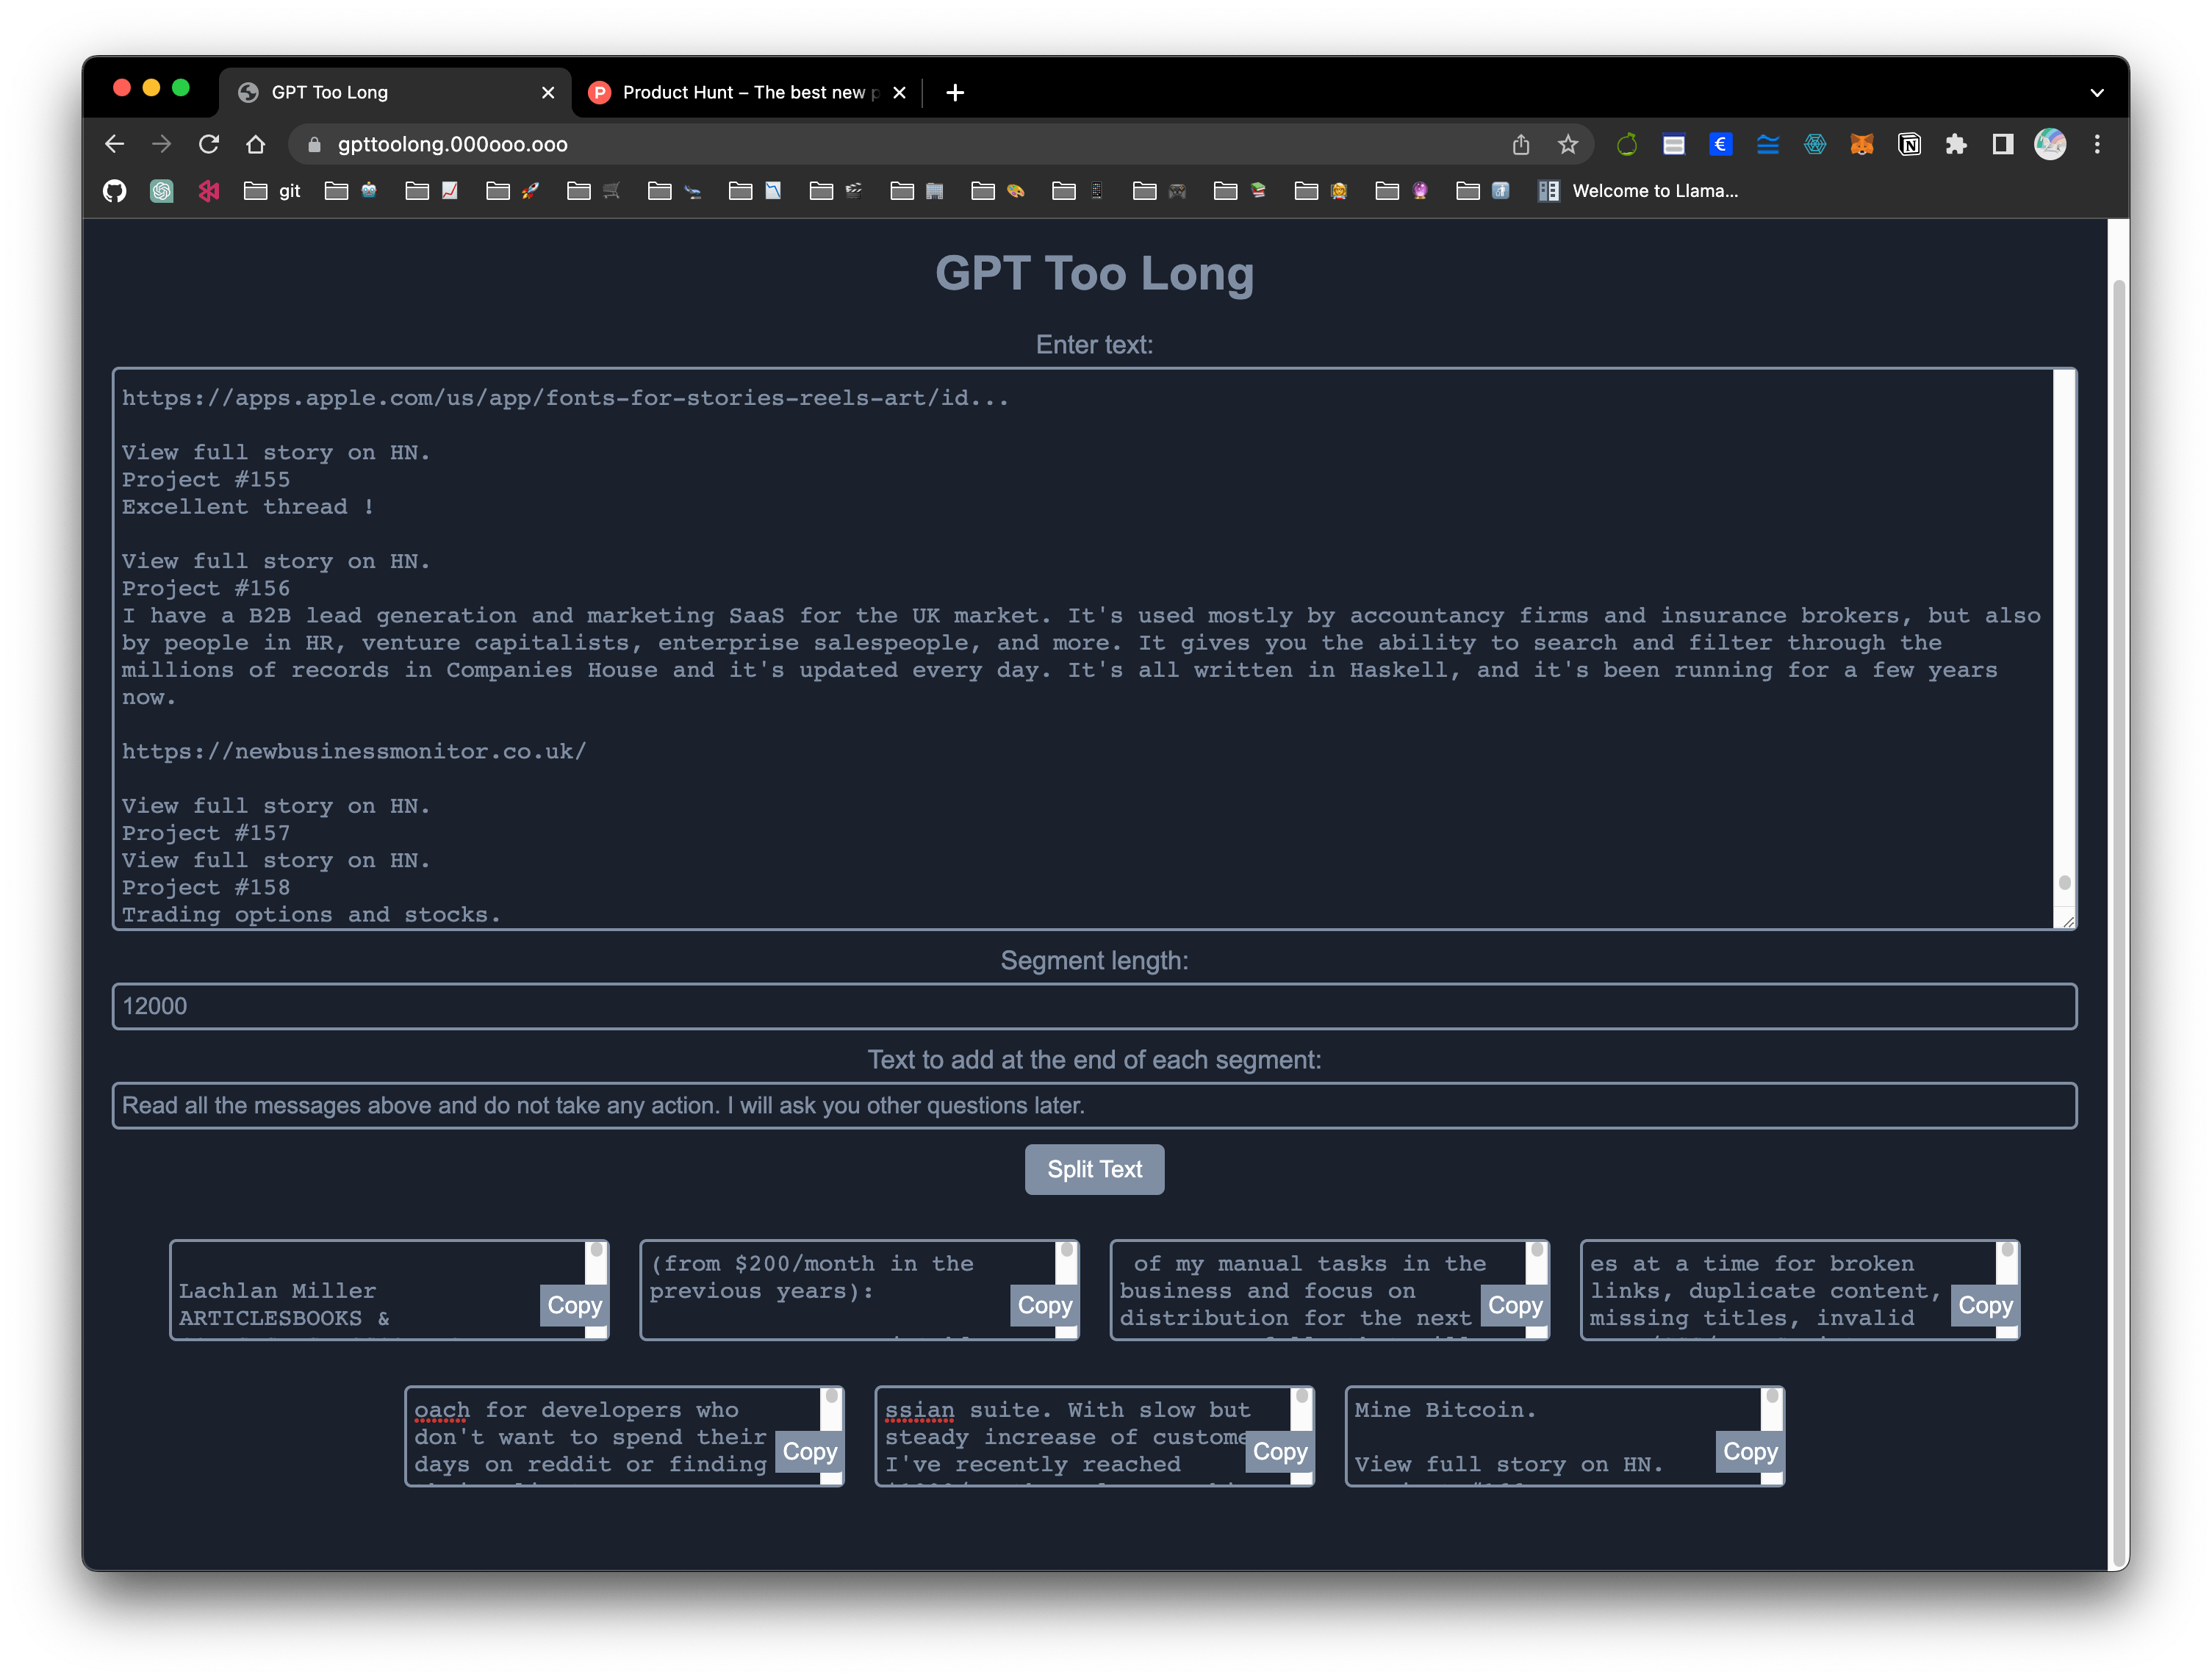Open the GitHub bookmark
The height and width of the screenshot is (1680, 2212).
115,191
